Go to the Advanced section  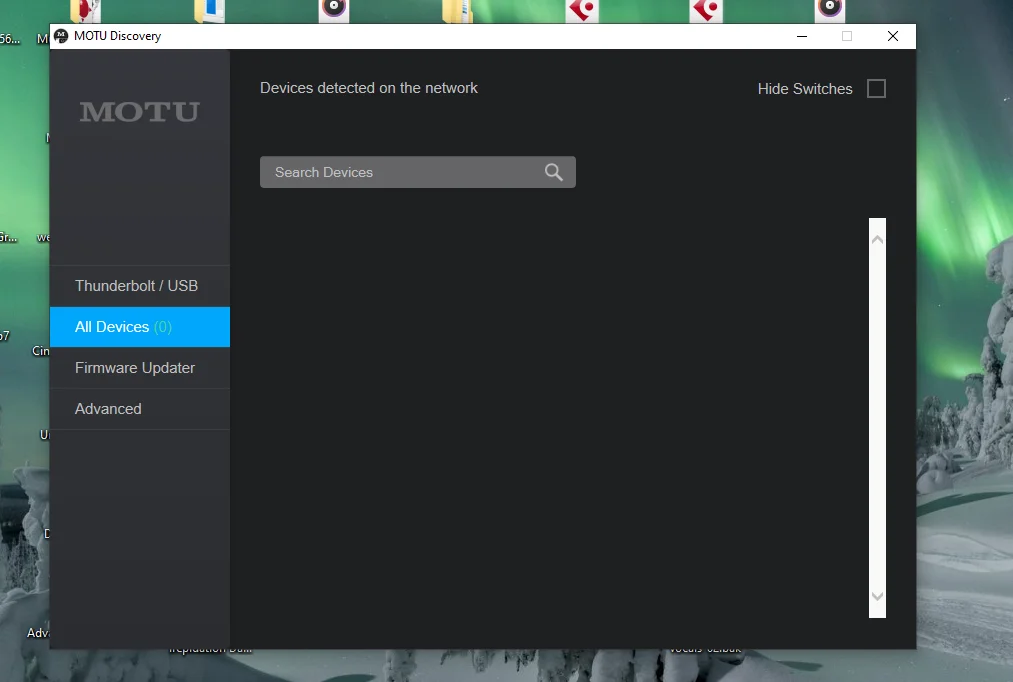(x=140, y=409)
